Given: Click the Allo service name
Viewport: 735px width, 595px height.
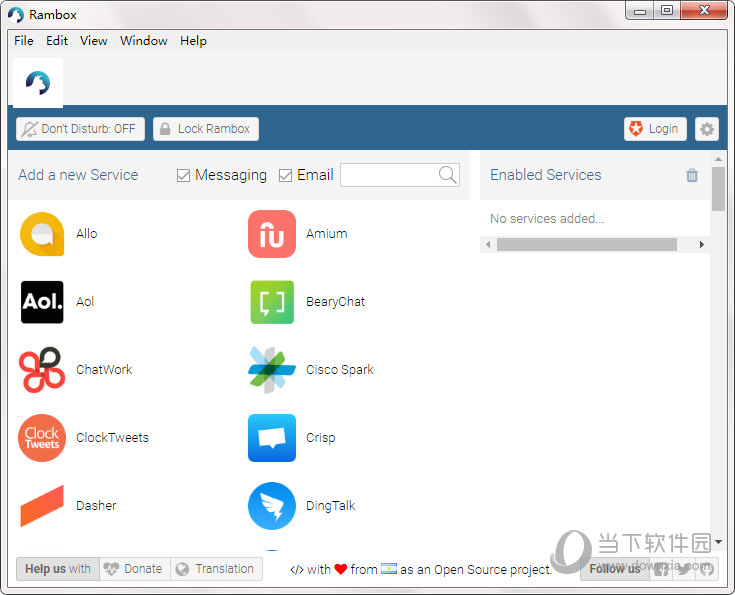Looking at the screenshot, I should pyautogui.click(x=87, y=233).
